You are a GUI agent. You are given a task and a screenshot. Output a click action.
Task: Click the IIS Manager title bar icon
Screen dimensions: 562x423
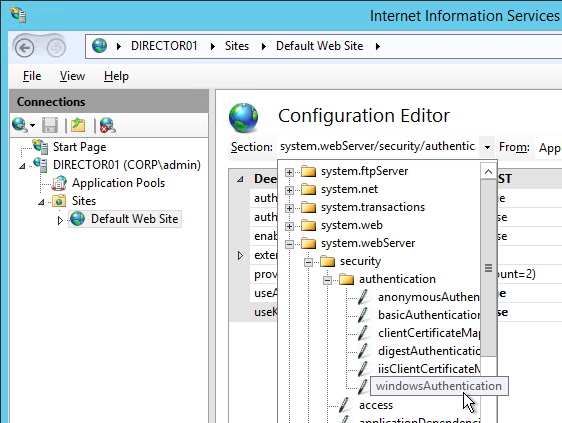(18, 15)
